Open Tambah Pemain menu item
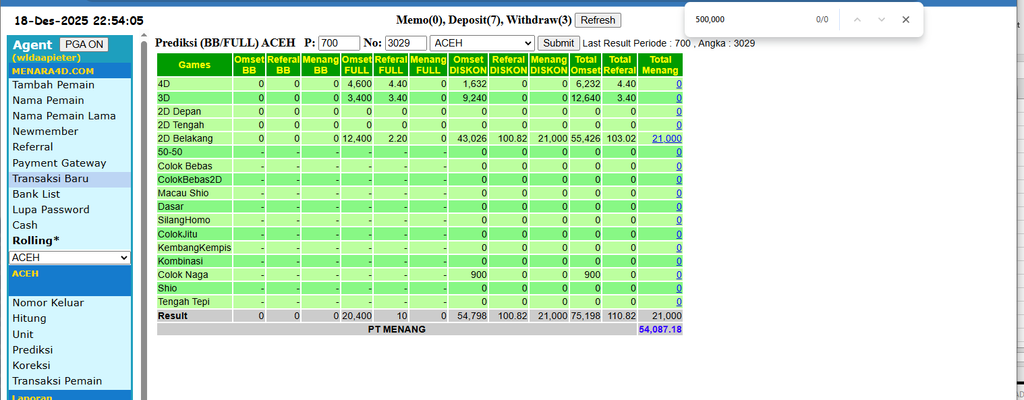Screen dimensions: 1024x400 click(x=54, y=85)
